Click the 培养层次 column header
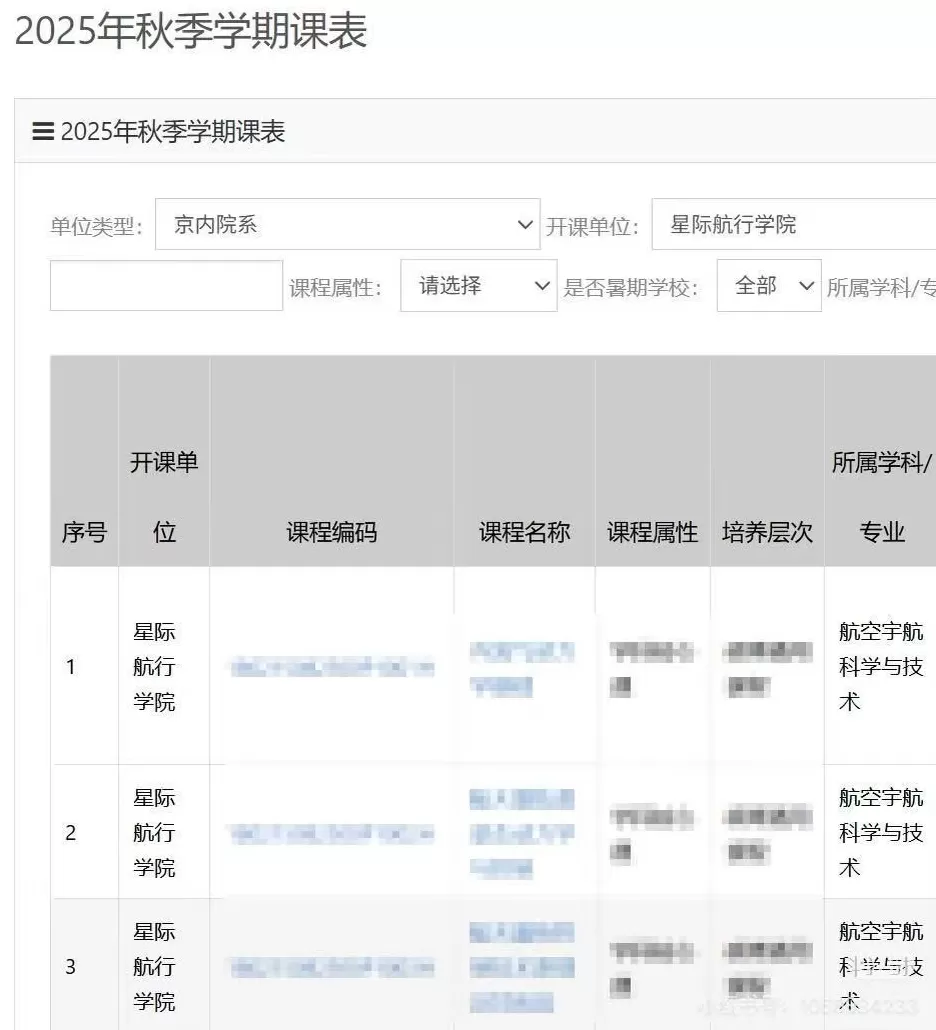This screenshot has height=1030, width=936. point(766,532)
